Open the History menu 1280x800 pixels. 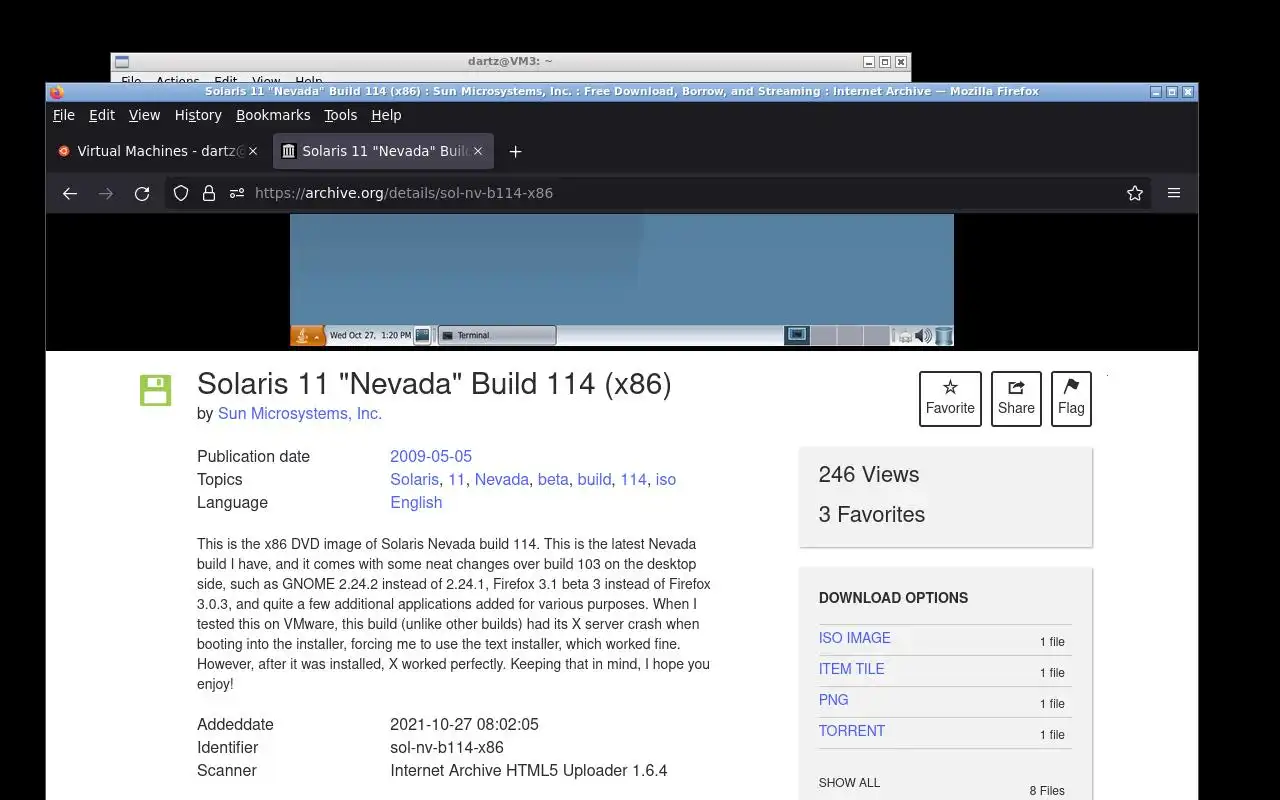pos(198,115)
